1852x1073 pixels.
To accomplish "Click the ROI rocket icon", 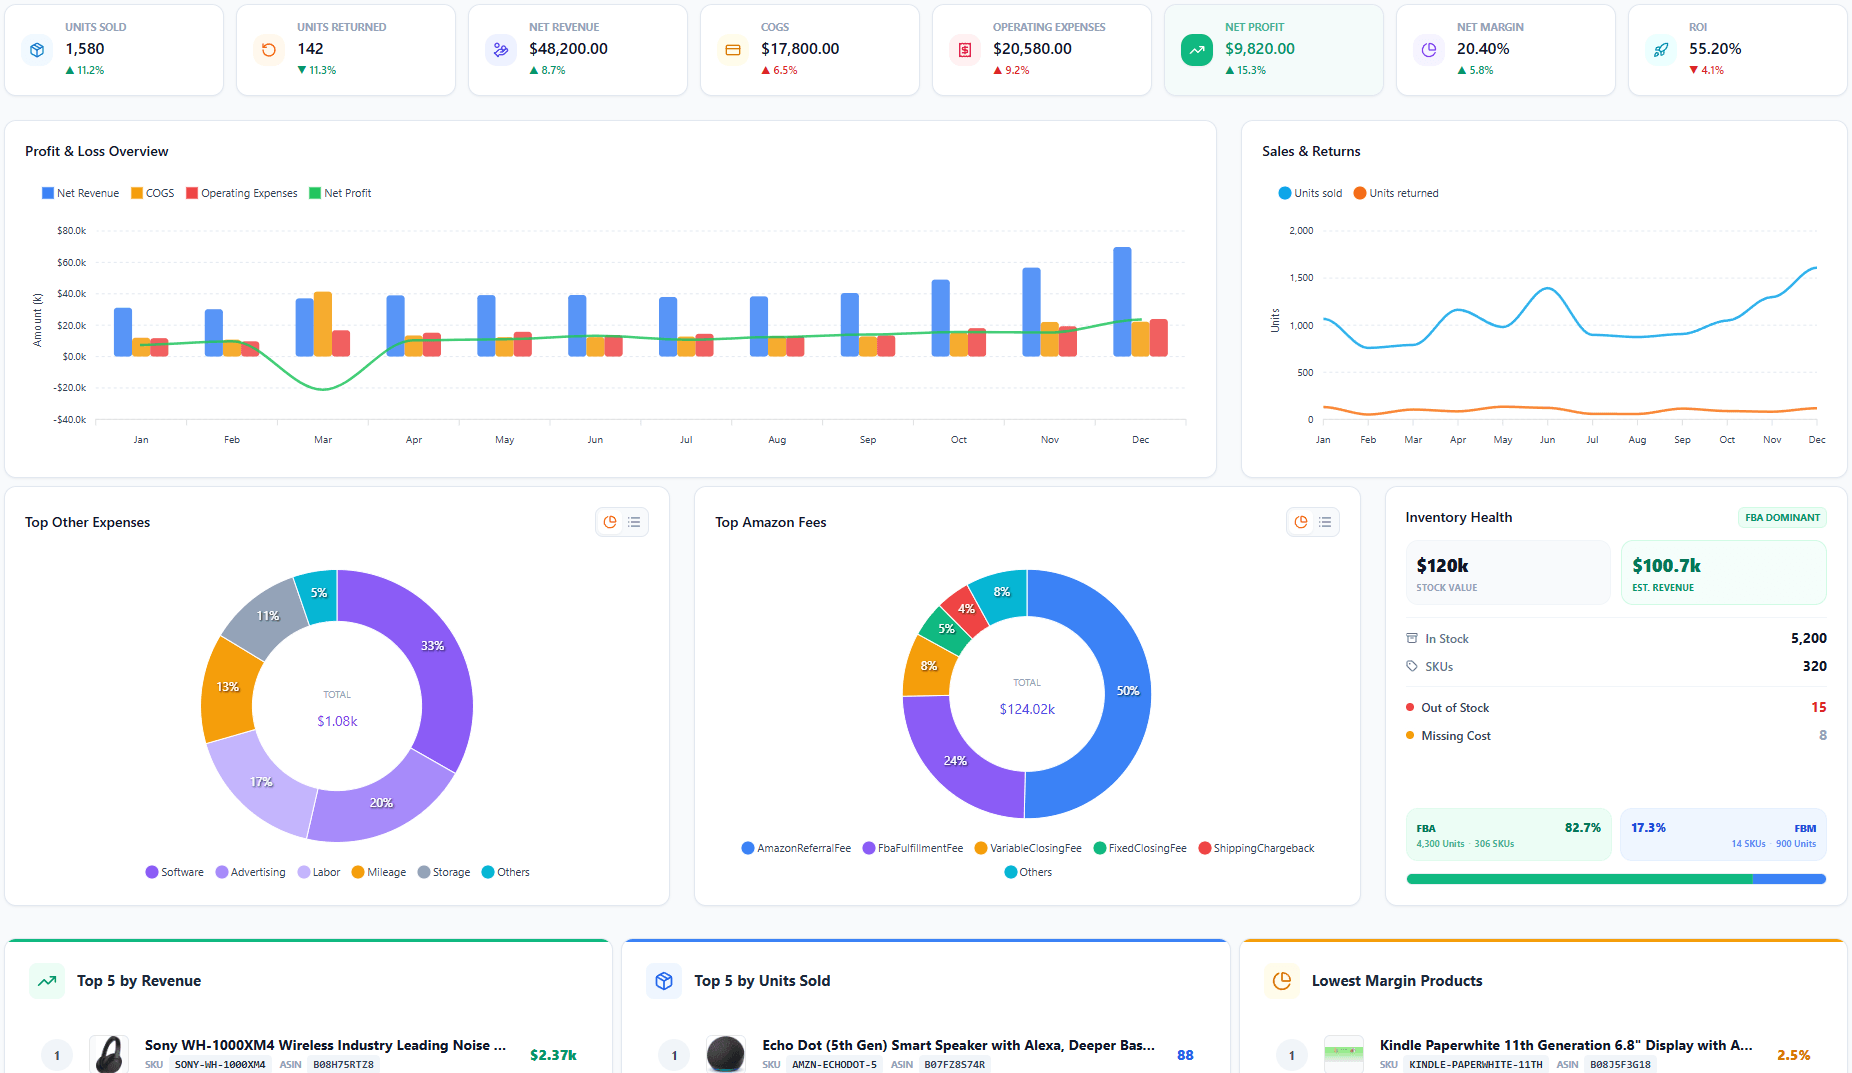I will pos(1661,49).
